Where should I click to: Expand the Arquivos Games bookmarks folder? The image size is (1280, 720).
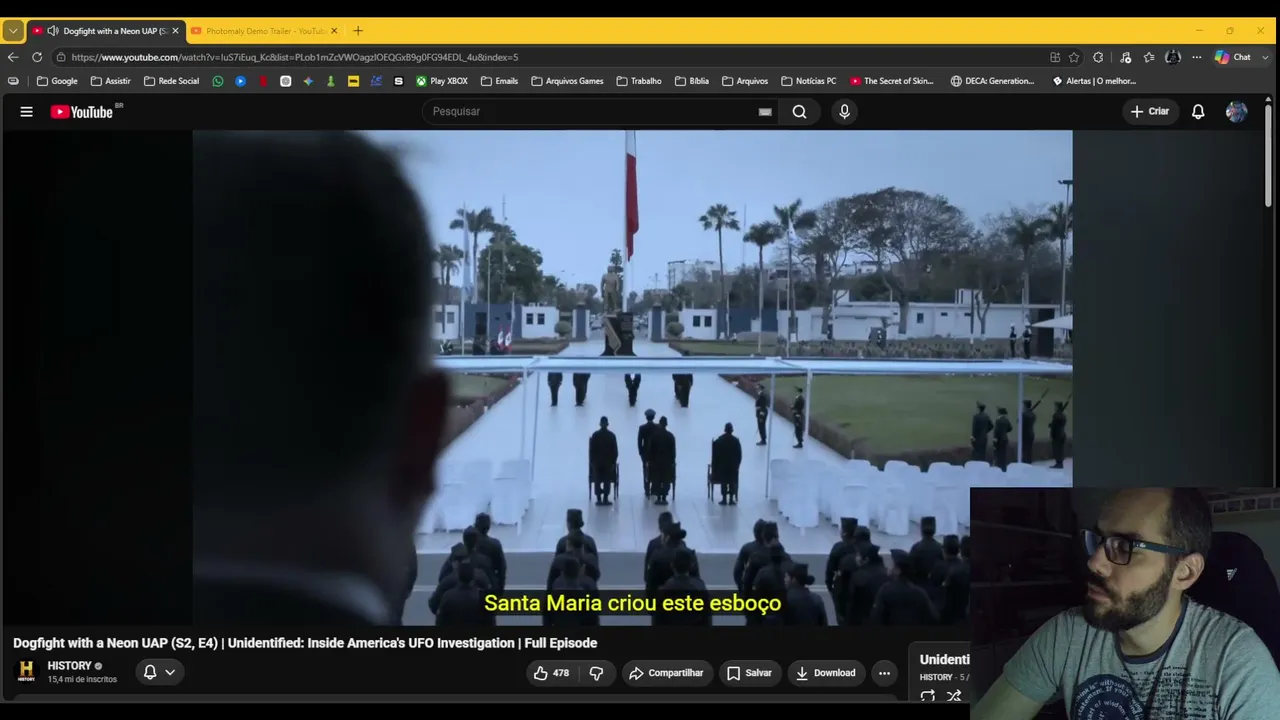click(567, 81)
